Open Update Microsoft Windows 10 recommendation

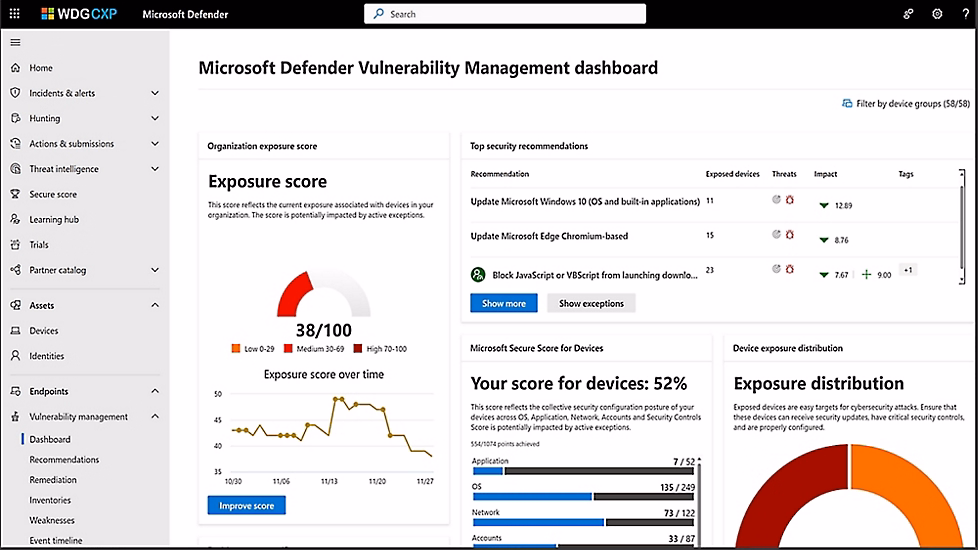pyautogui.click(x=585, y=201)
